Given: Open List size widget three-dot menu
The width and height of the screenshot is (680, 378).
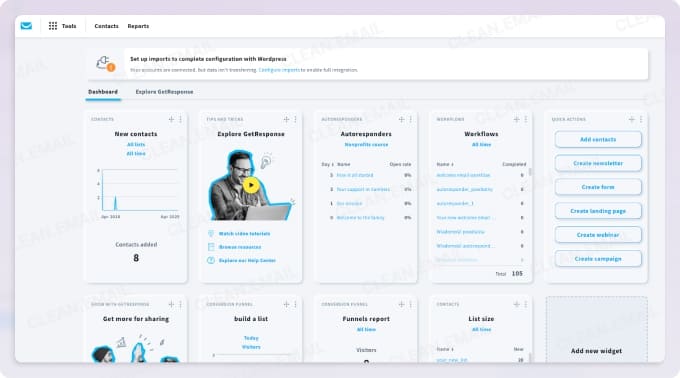Looking at the screenshot, I should pyautogui.click(x=526, y=304).
